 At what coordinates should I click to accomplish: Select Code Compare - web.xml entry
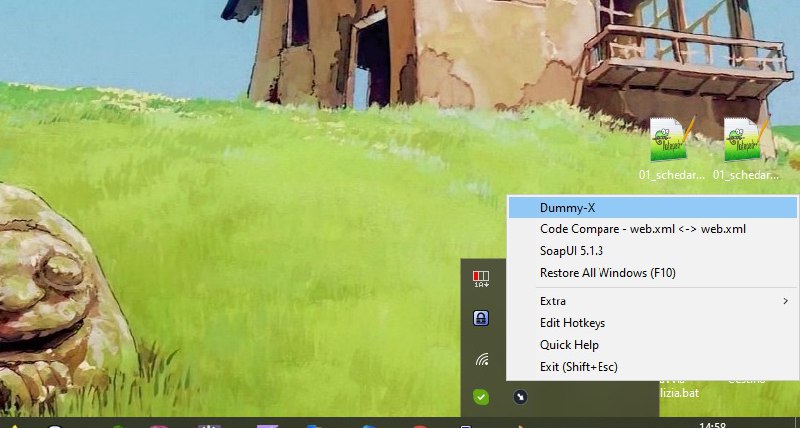(x=653, y=229)
